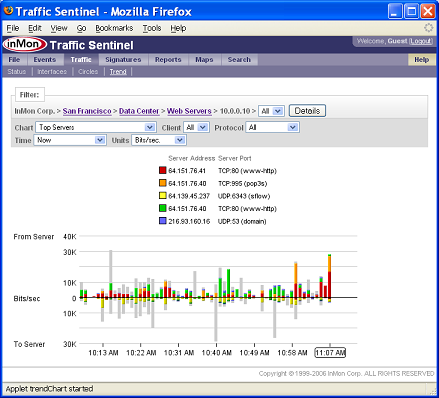Switch to the Signatures tab
This screenshot has height=398, width=439.
[x=123, y=60]
